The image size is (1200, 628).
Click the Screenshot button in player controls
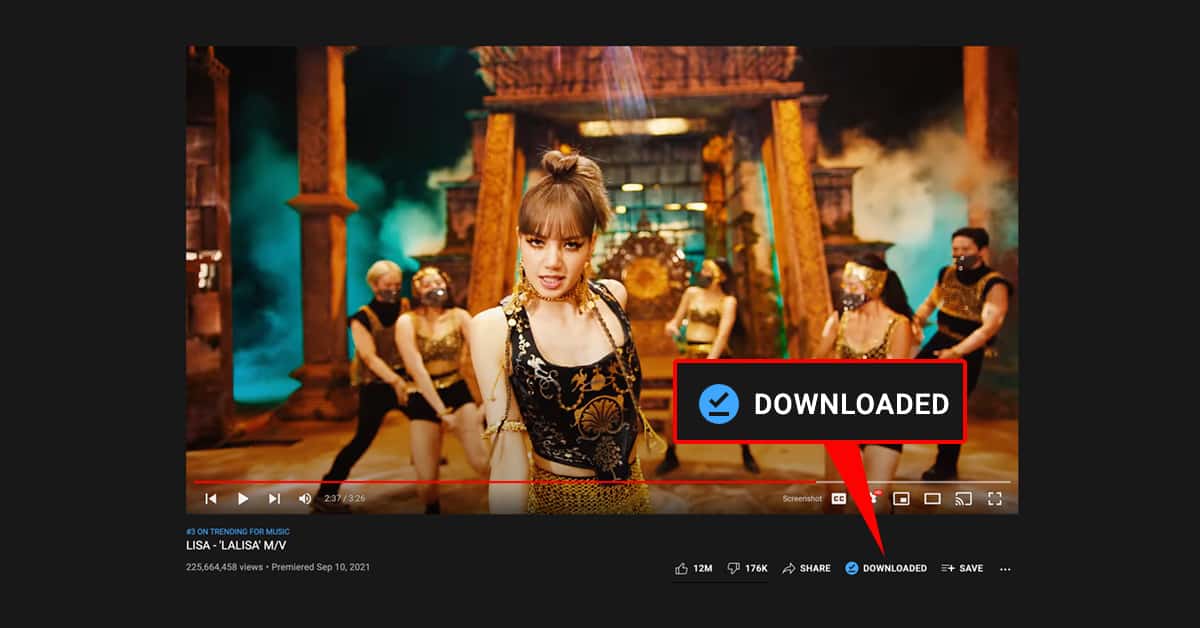802,498
